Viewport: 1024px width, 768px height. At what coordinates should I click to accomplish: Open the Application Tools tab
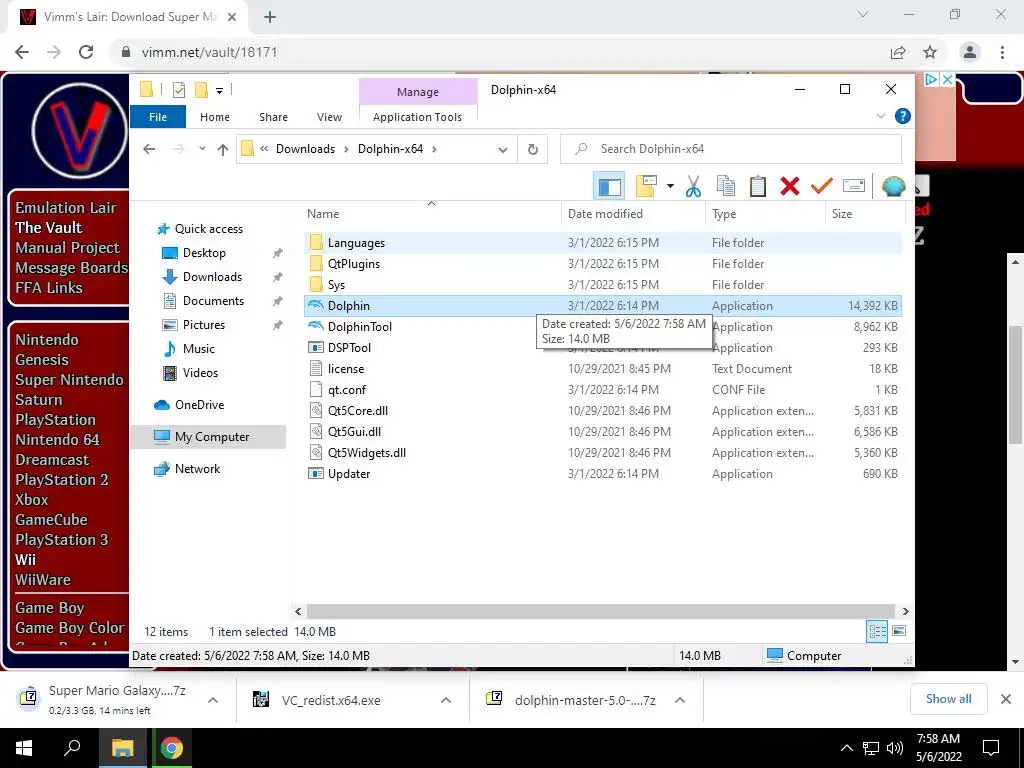417,117
